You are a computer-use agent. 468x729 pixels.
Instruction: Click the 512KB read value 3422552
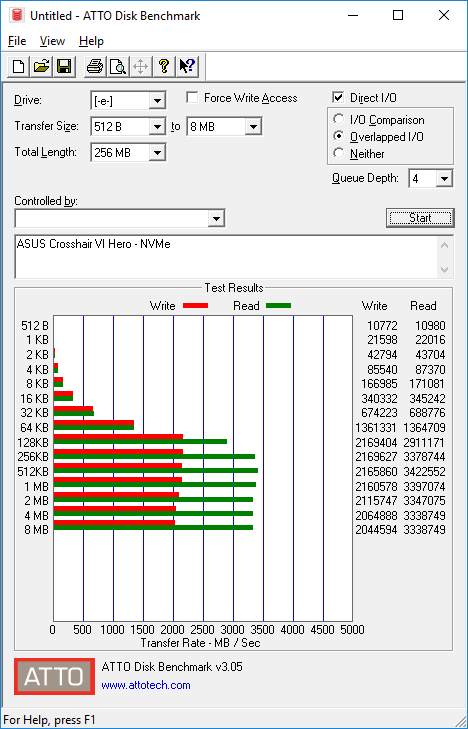[425, 471]
